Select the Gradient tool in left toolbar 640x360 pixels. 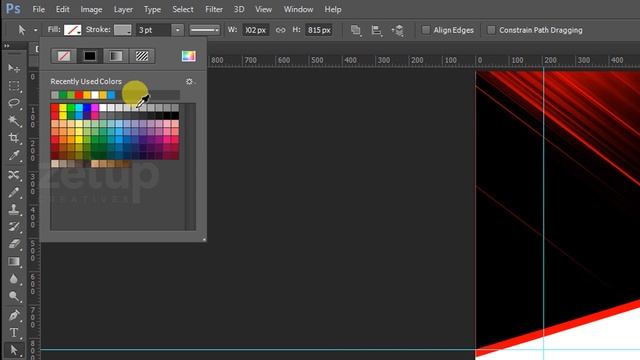click(x=14, y=261)
